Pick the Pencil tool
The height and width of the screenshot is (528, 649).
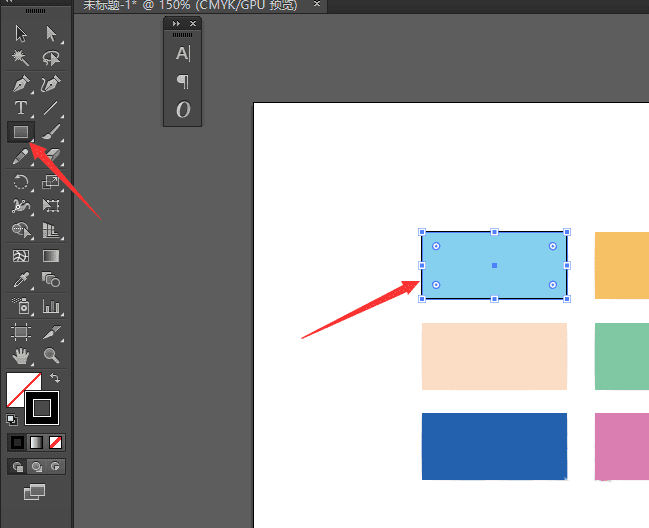click(x=21, y=156)
